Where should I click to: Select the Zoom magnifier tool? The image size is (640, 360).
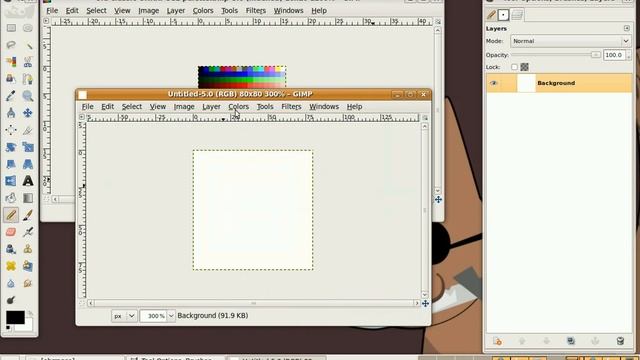click(28, 96)
